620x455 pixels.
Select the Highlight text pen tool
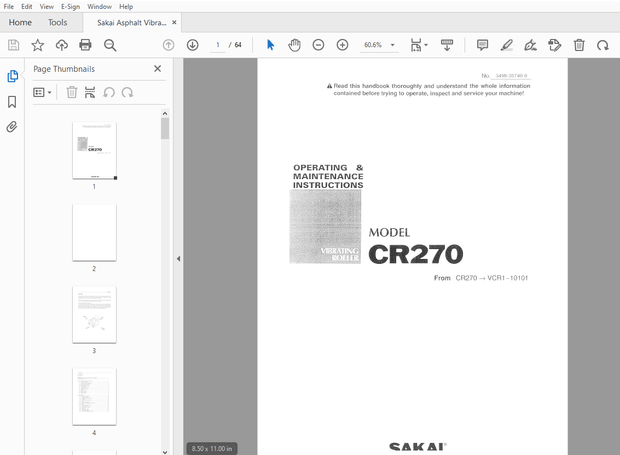[x=507, y=45]
